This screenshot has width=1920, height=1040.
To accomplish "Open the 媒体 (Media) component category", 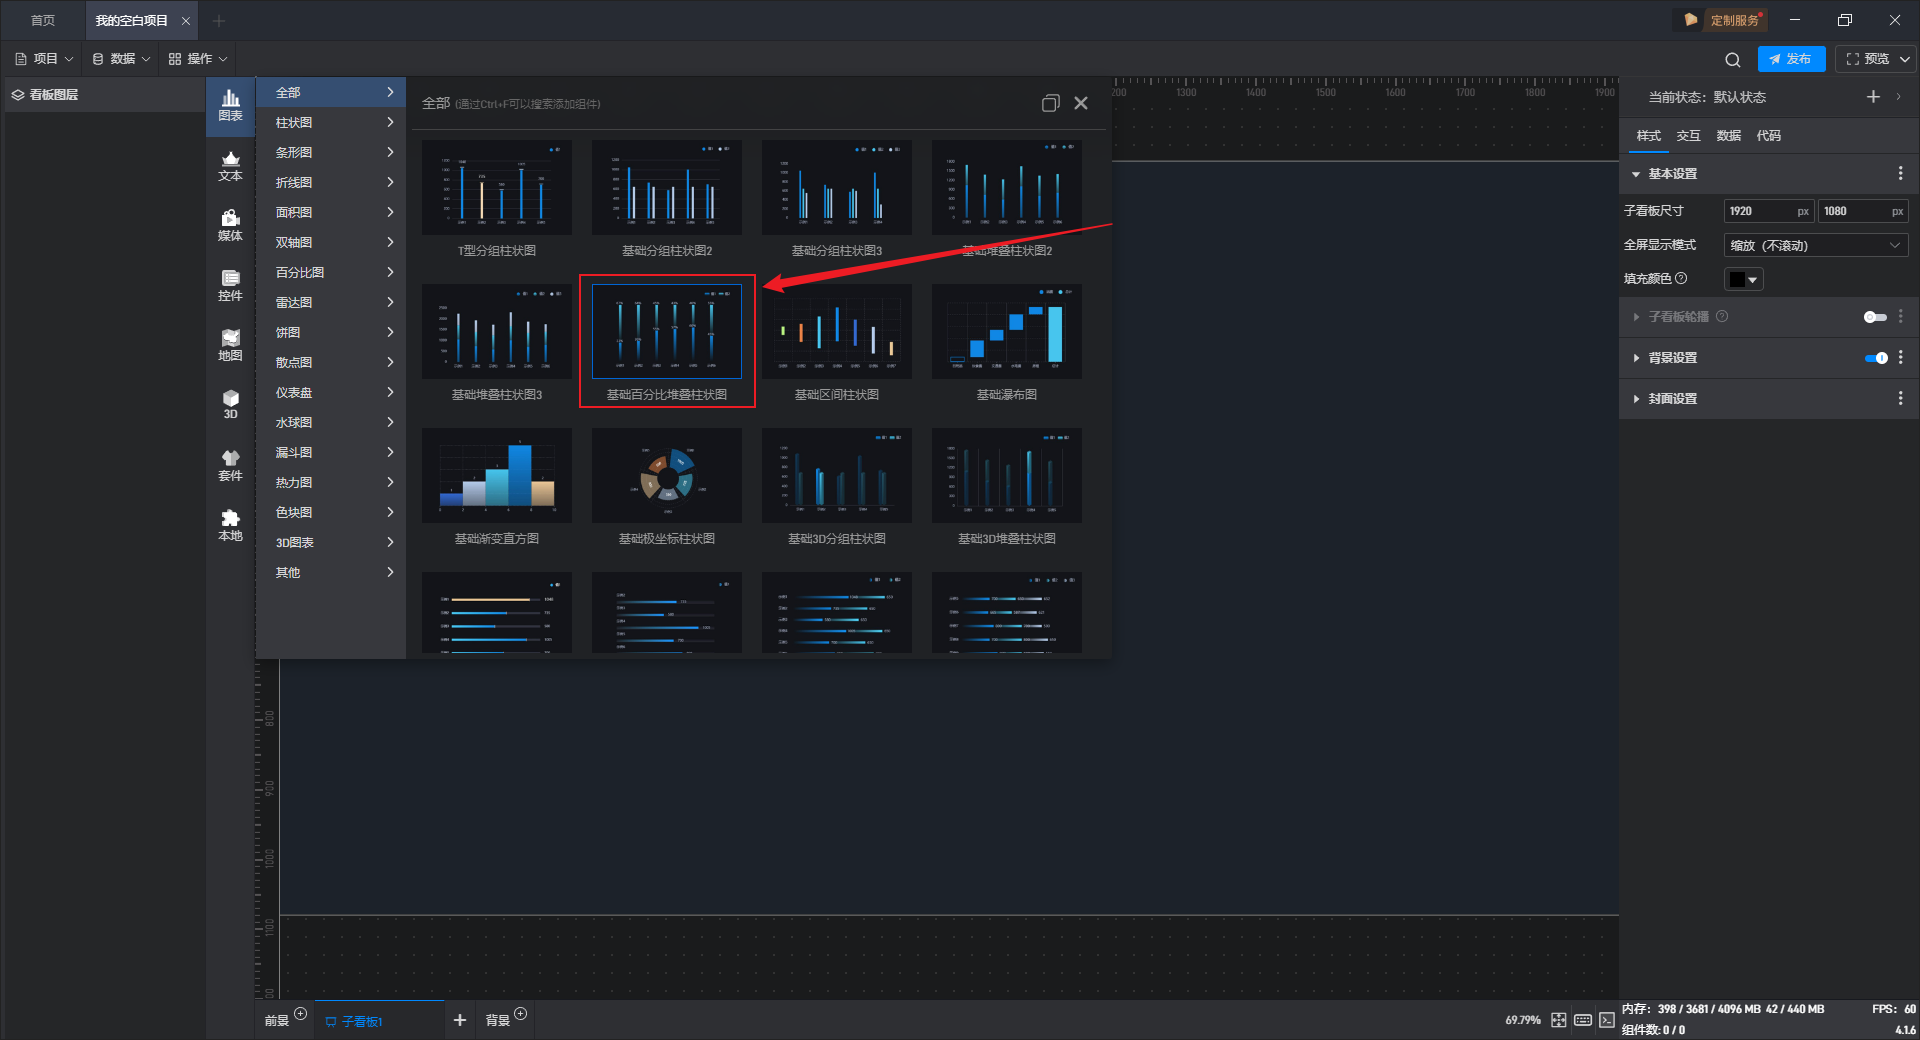I will click(x=230, y=226).
